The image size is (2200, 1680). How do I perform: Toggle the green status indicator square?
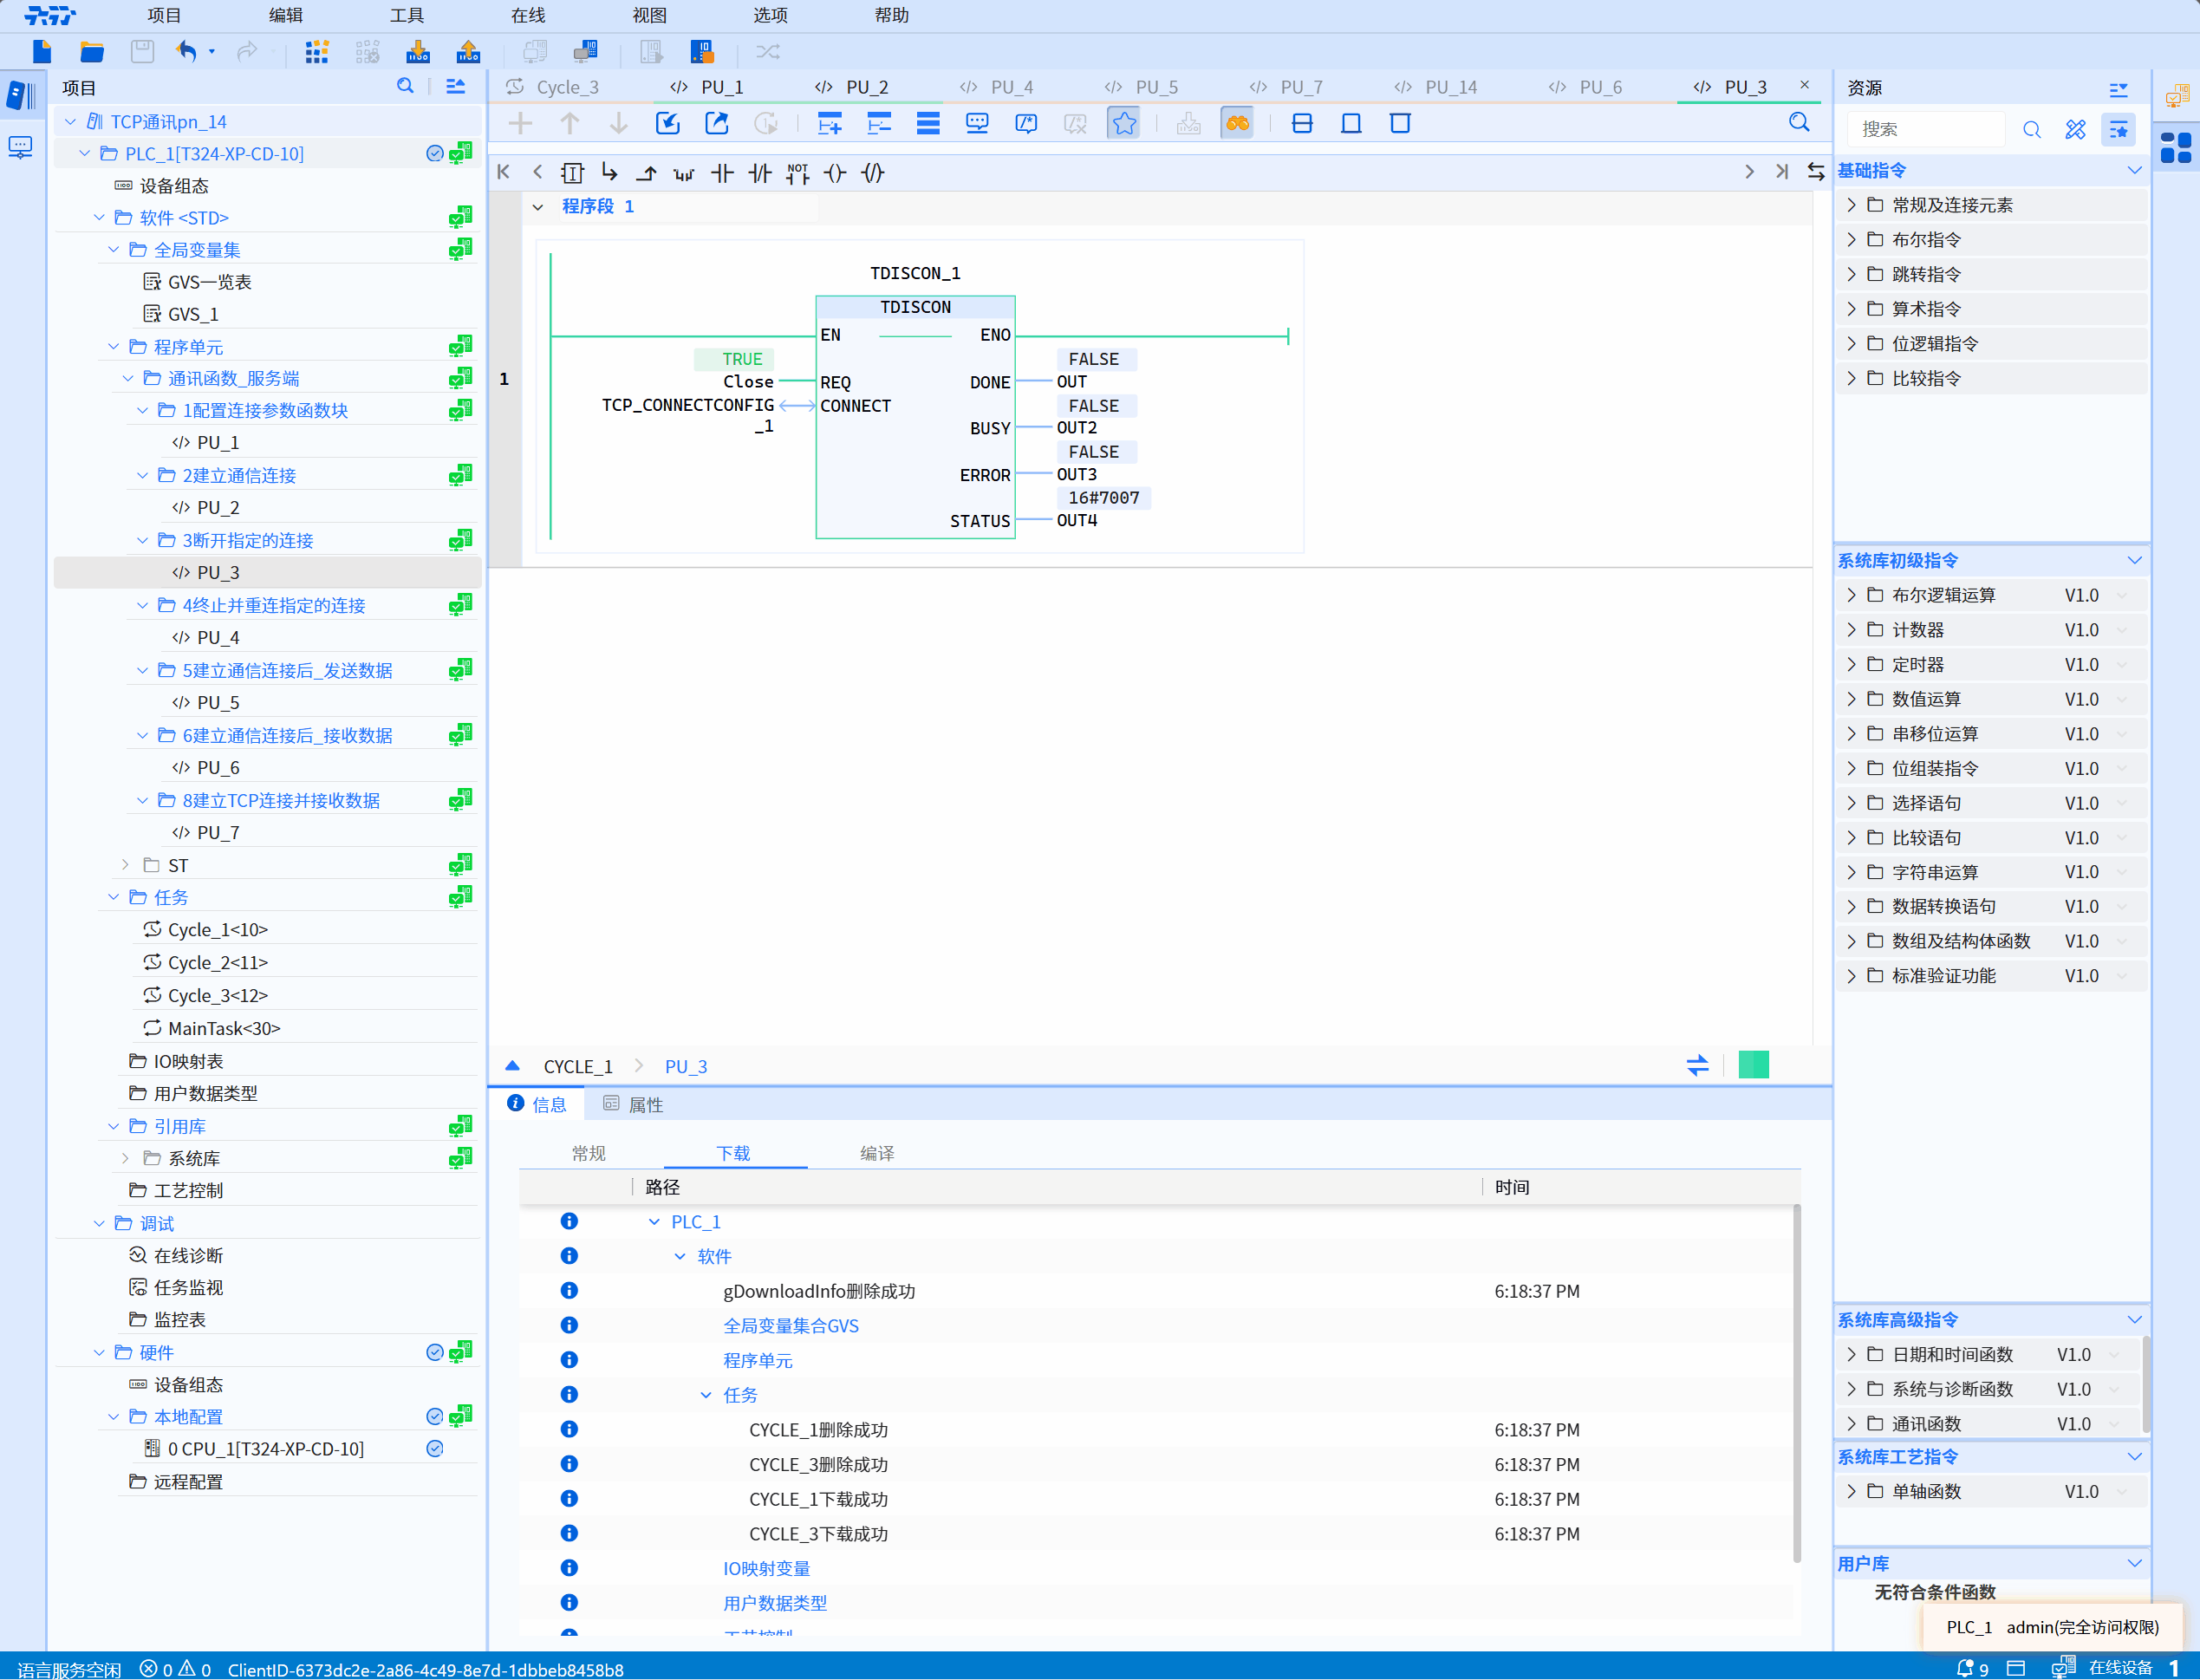coord(1753,1065)
